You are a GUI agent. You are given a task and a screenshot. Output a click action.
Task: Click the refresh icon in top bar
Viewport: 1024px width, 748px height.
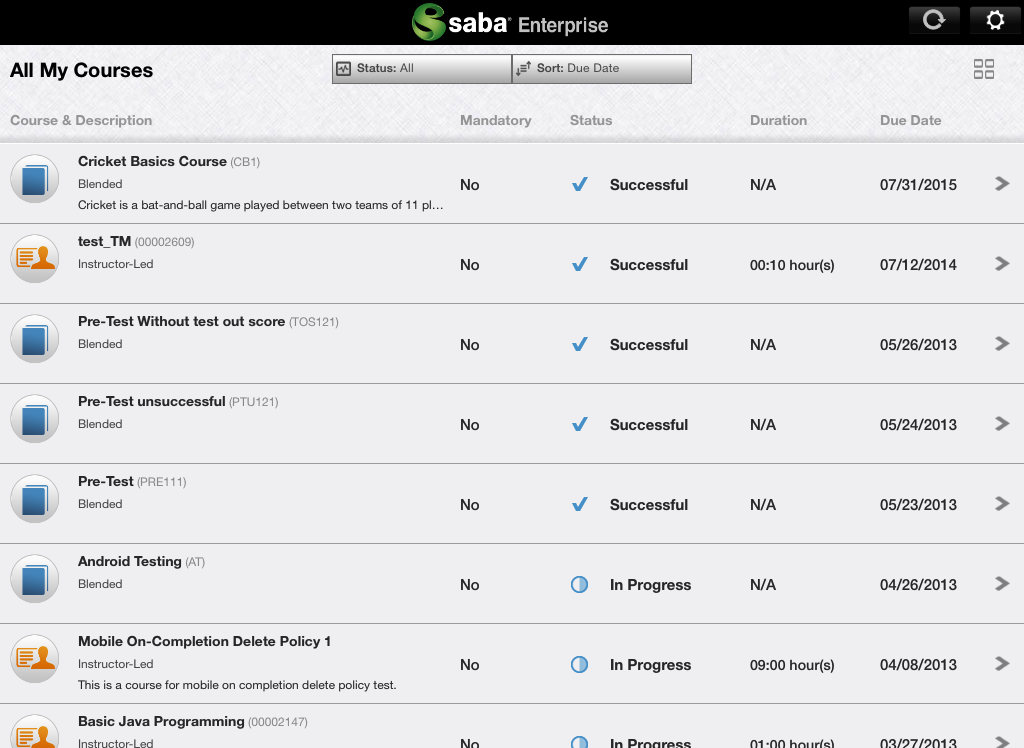(934, 20)
